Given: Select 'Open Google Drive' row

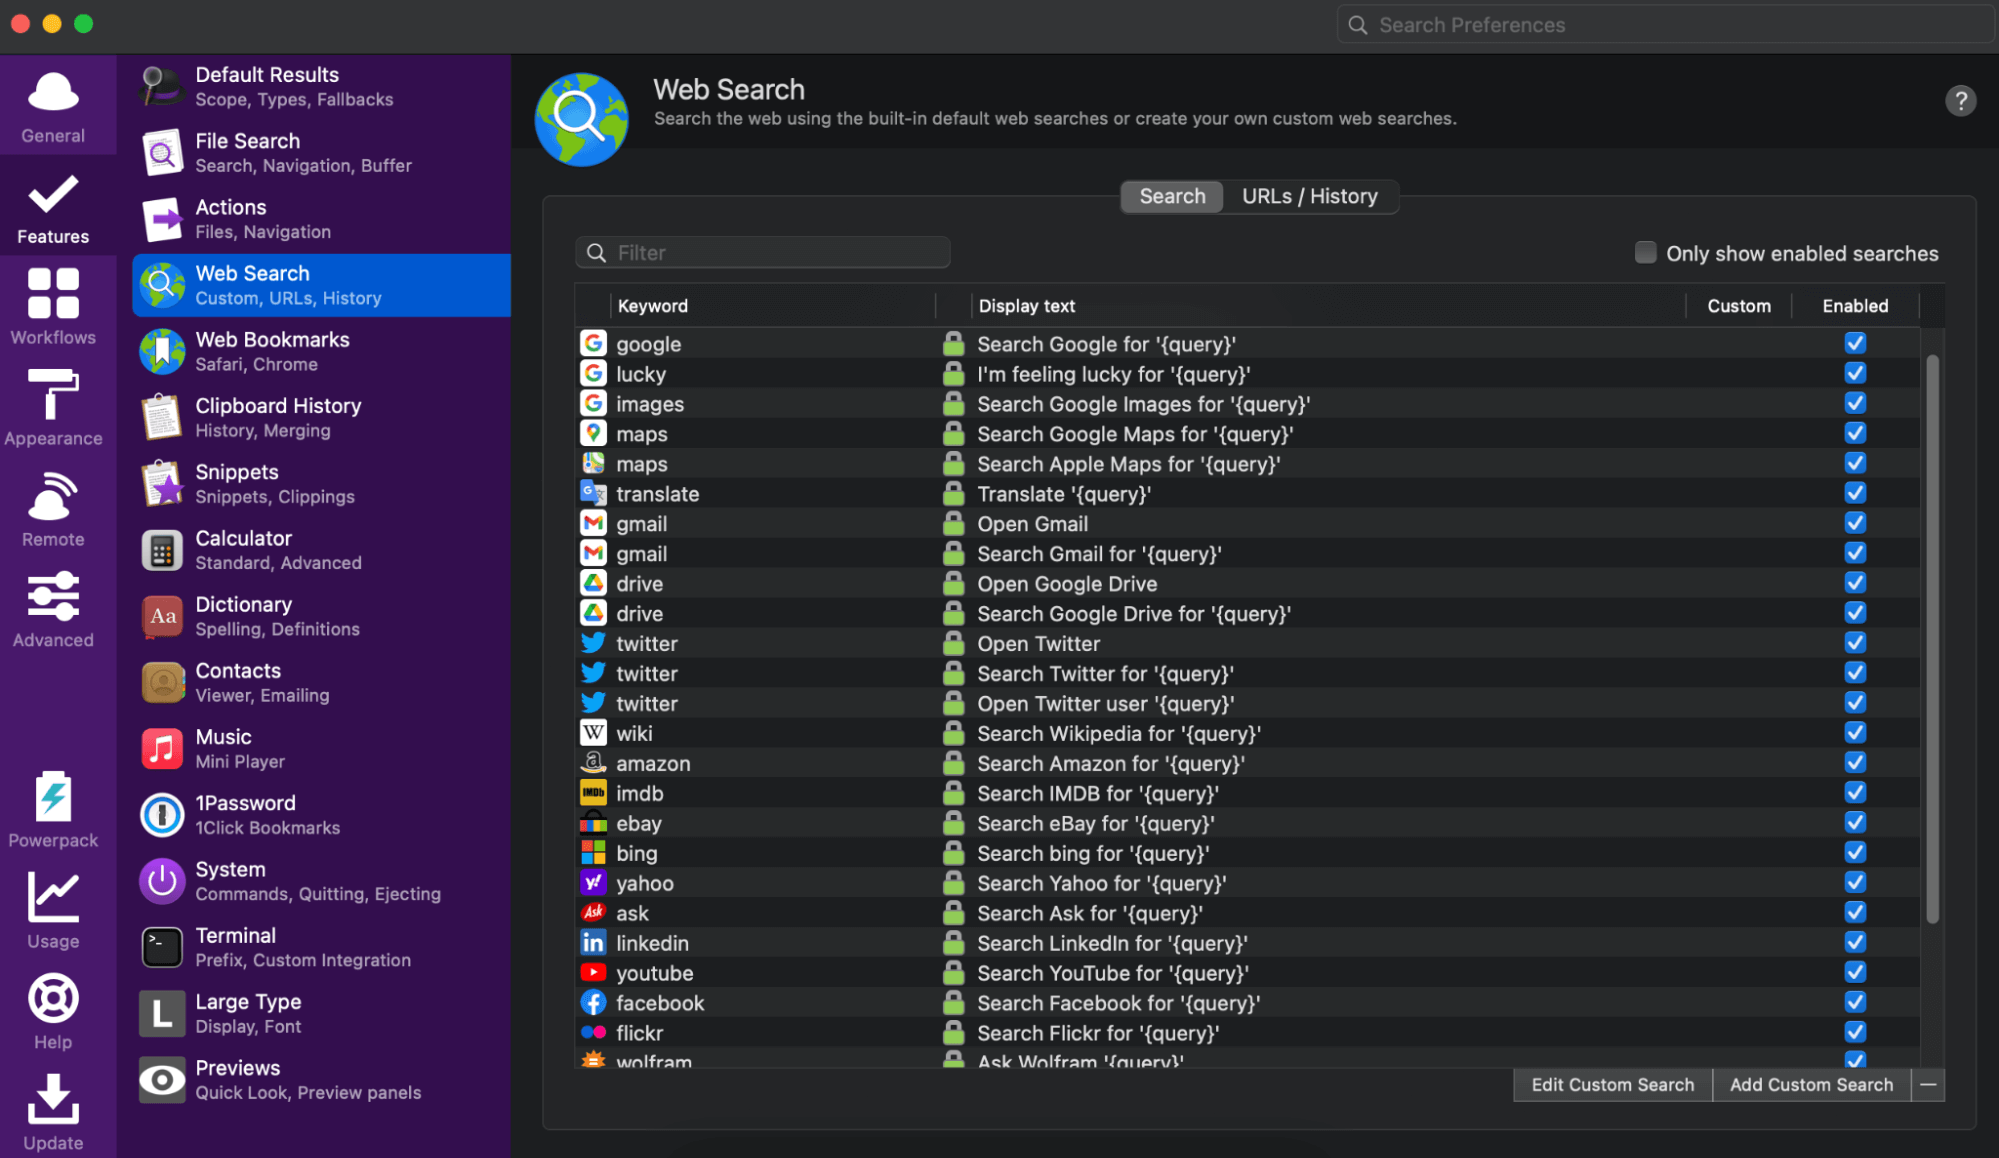Looking at the screenshot, I should tap(1247, 584).
